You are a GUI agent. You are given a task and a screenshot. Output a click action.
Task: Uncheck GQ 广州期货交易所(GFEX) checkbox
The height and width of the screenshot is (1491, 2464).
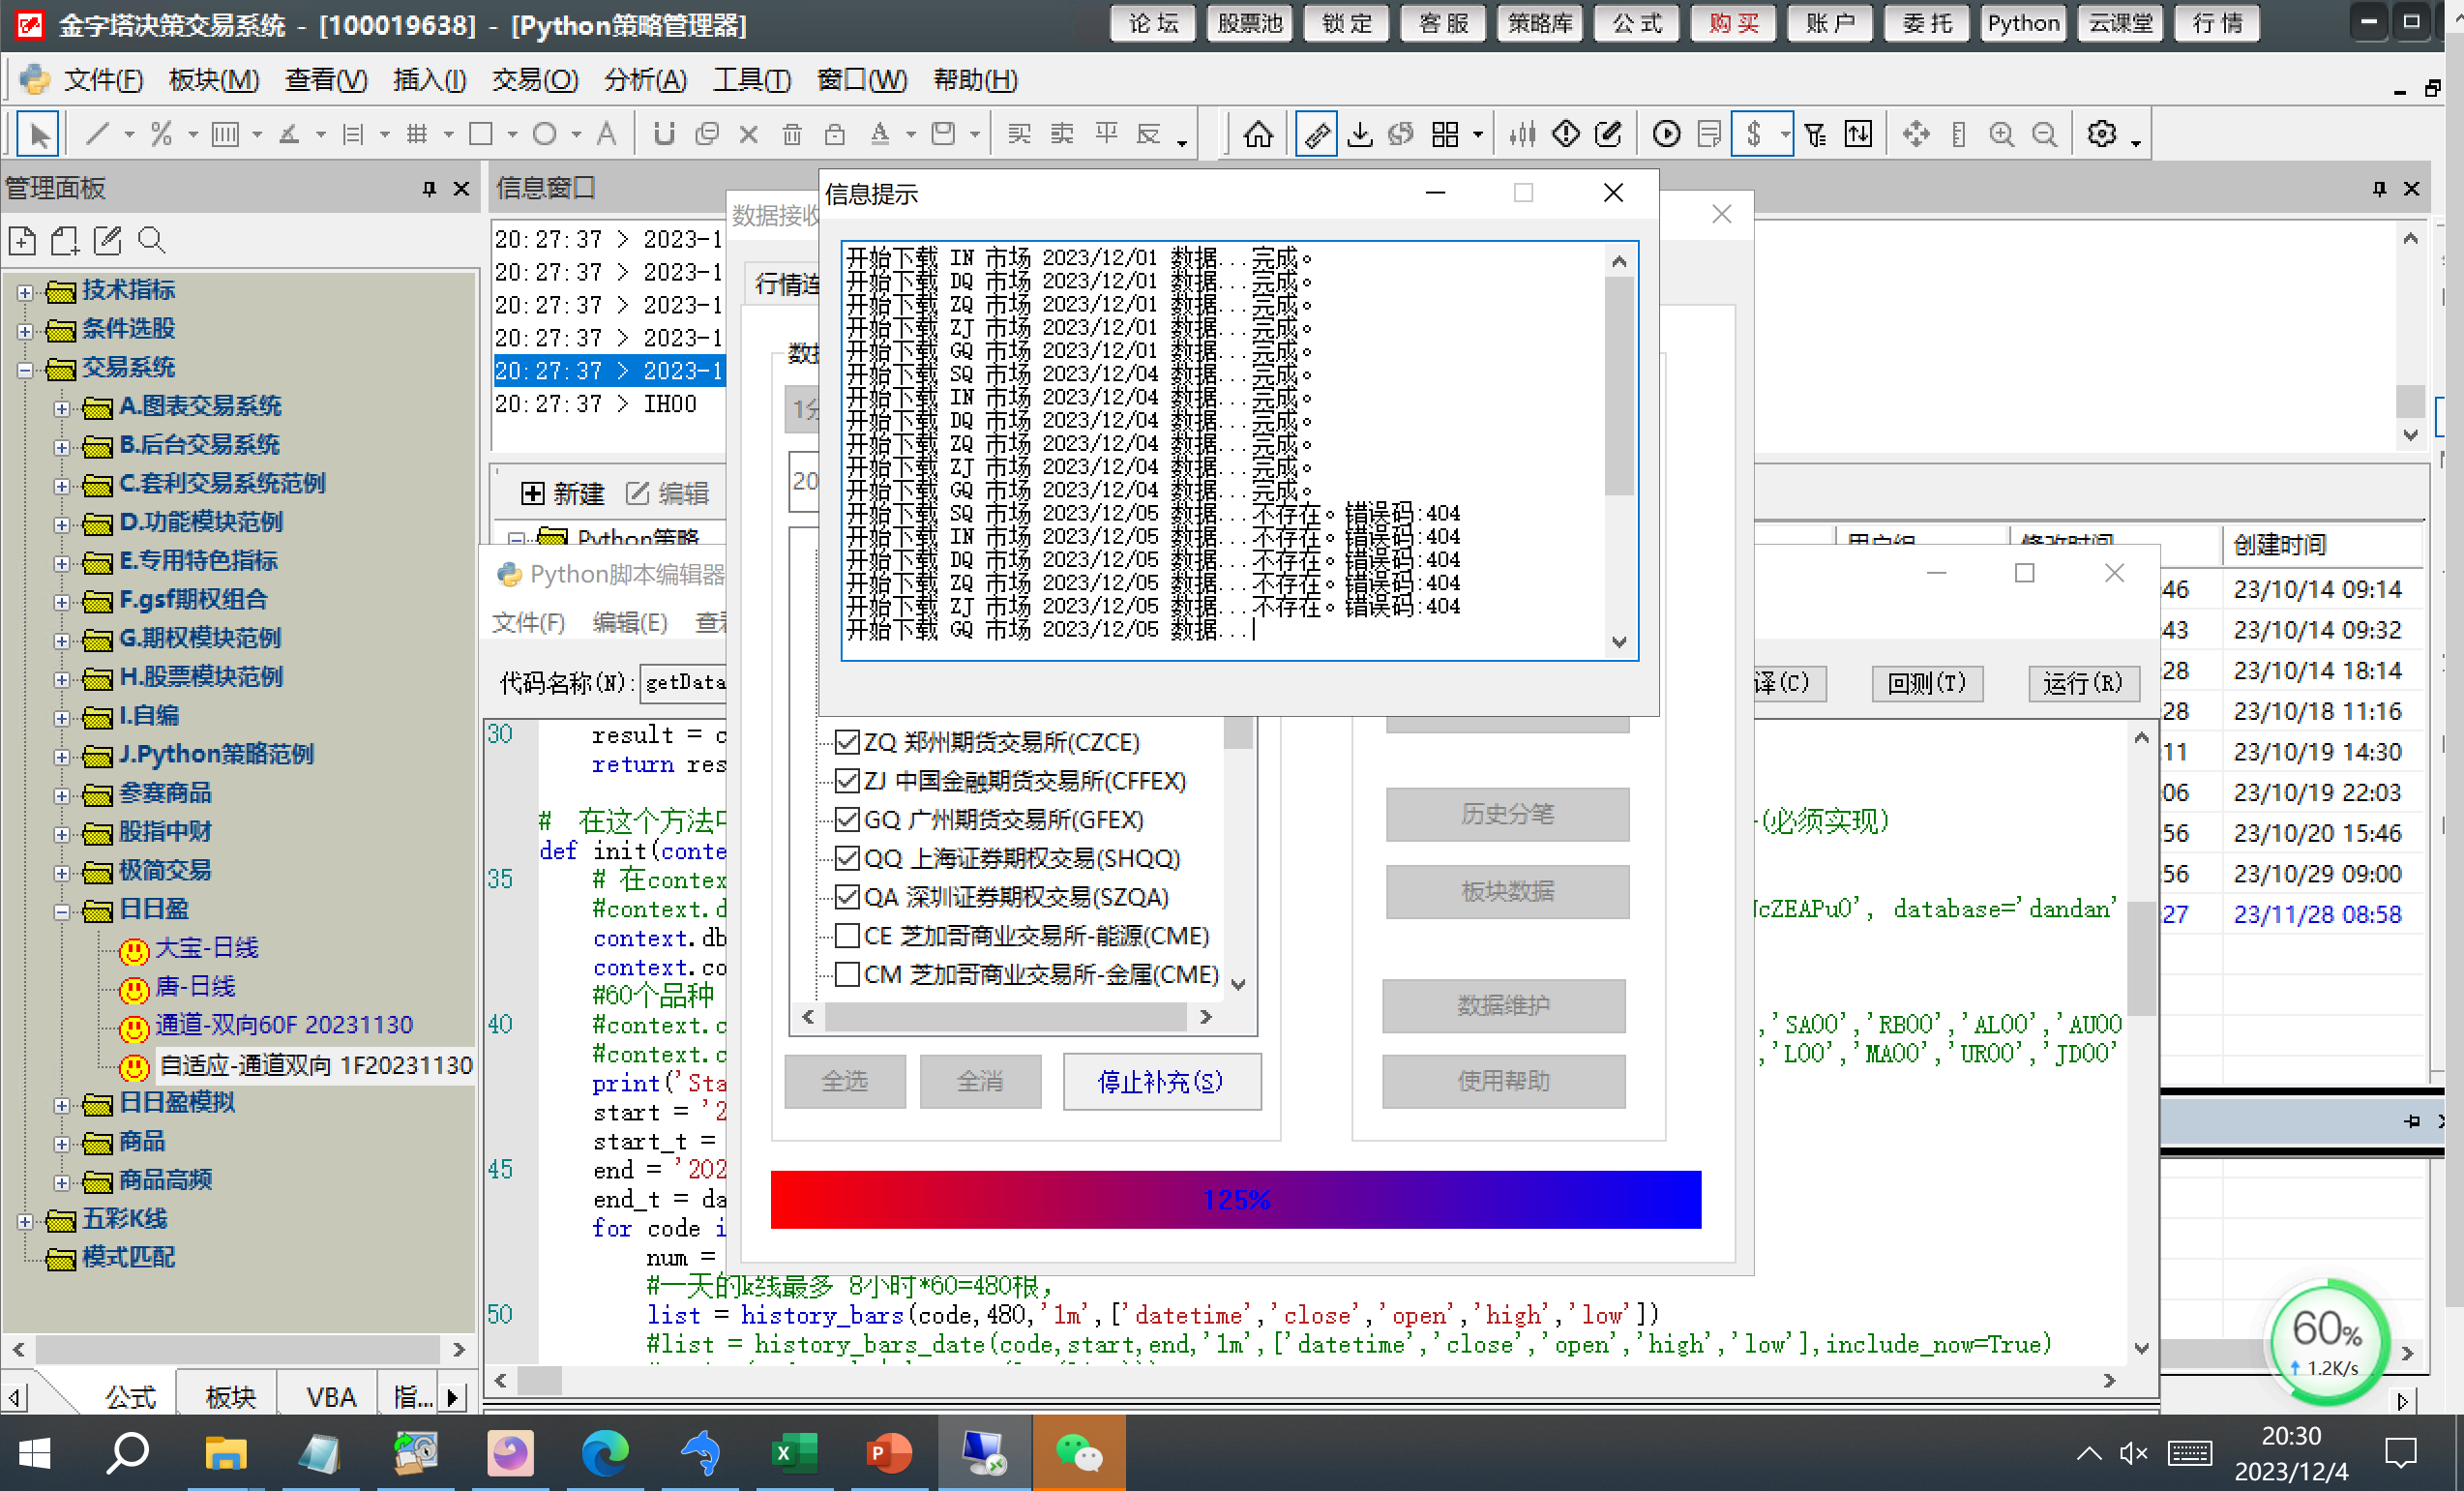(847, 820)
